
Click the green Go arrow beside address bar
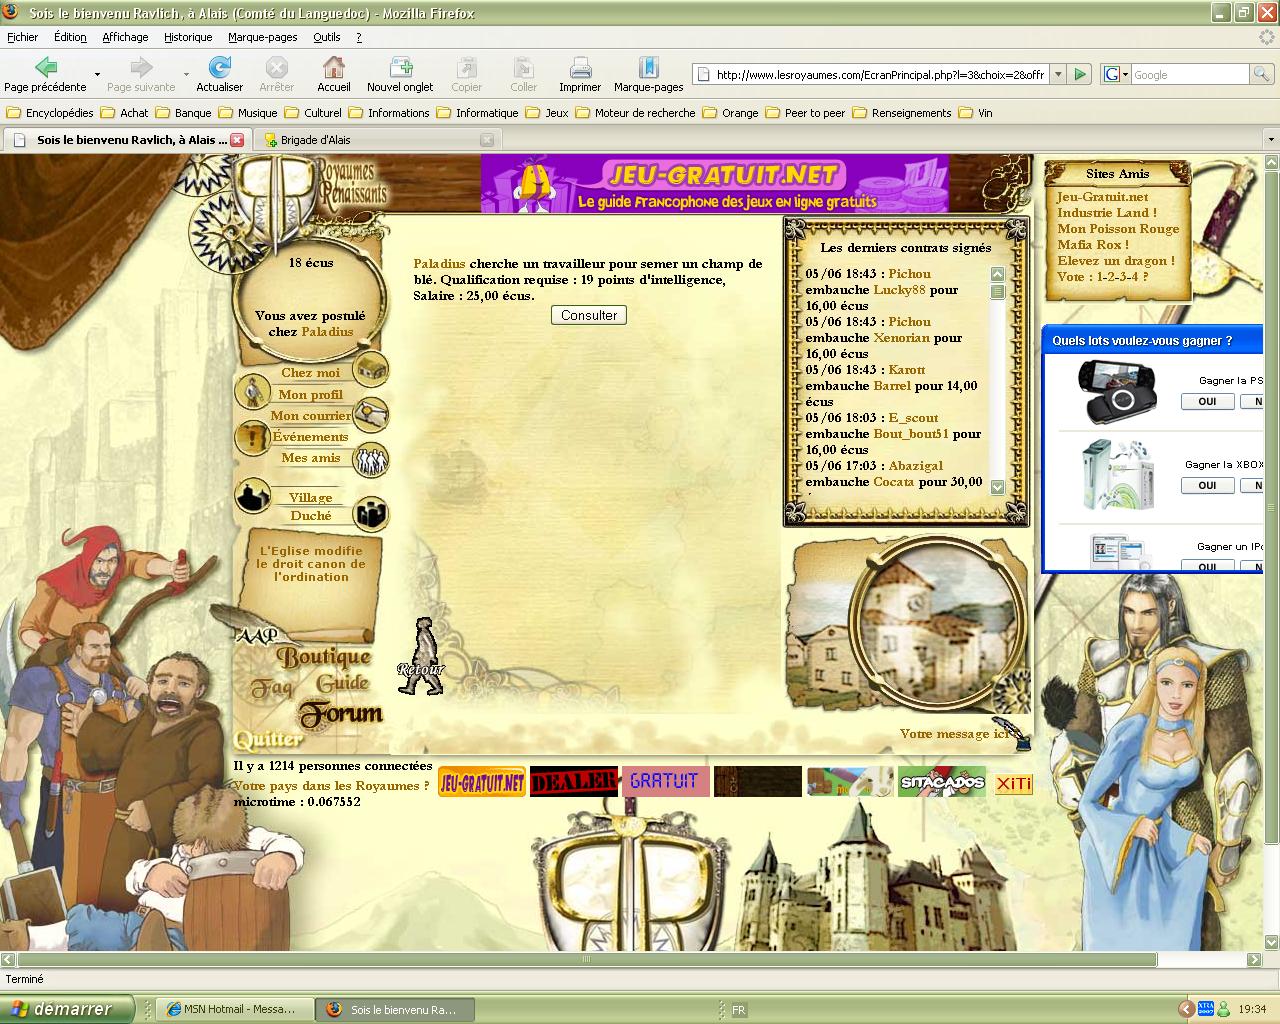pos(1080,74)
